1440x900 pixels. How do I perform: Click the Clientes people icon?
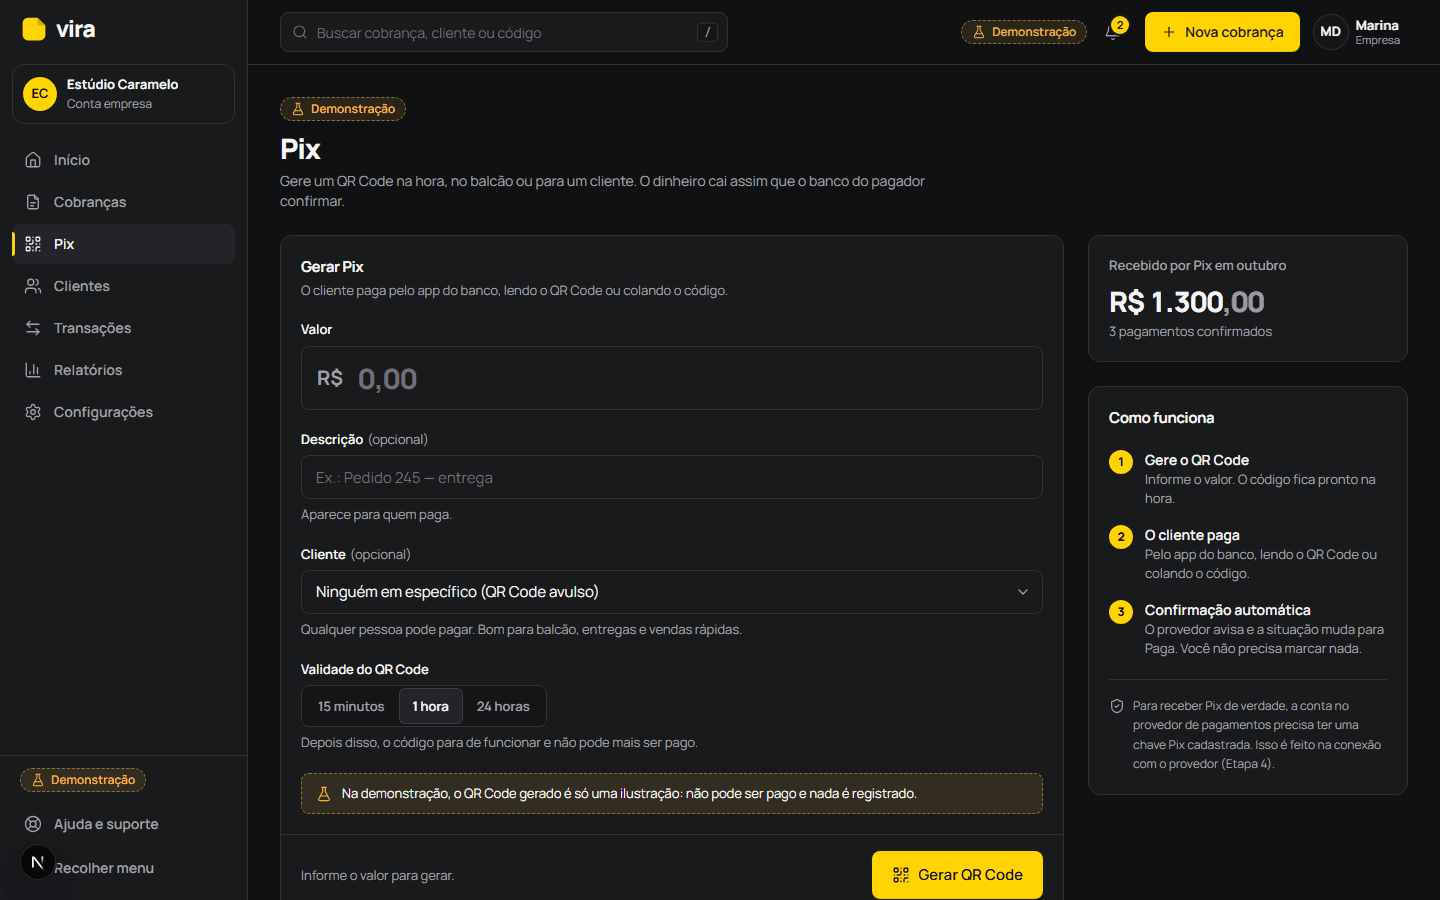(x=33, y=286)
